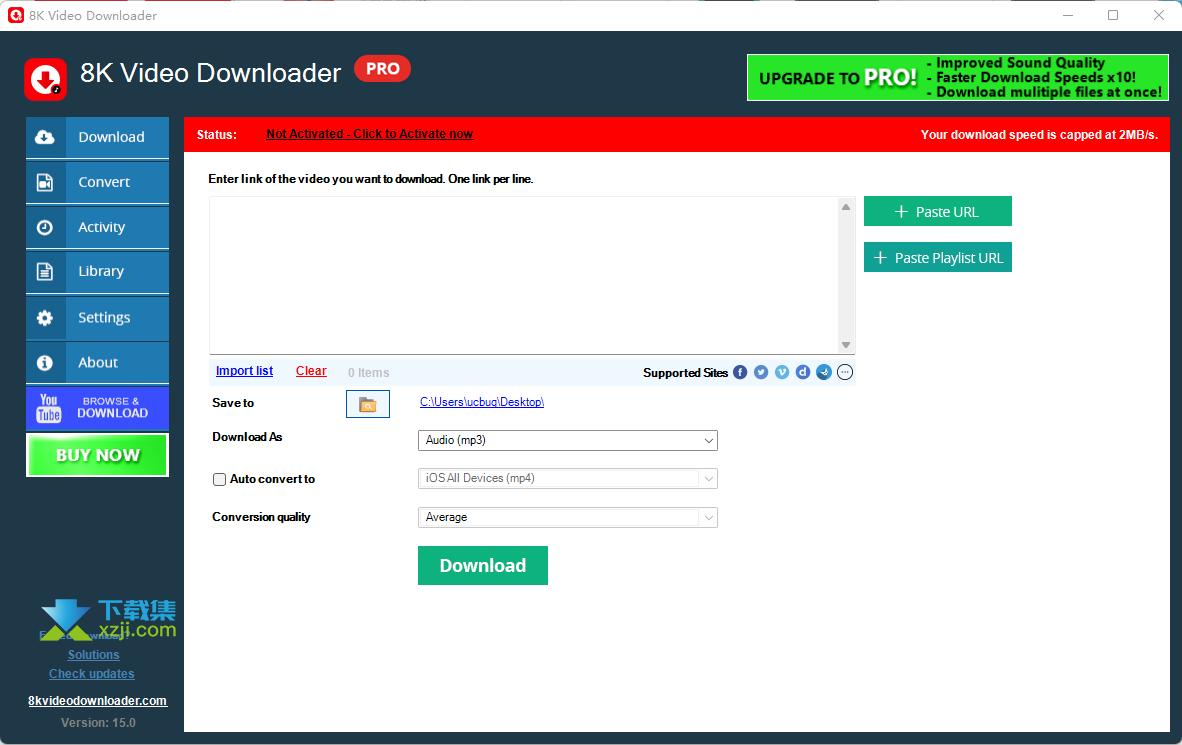Click the plus icon on Paste Playlist URL
The height and width of the screenshot is (745, 1182).
pos(880,258)
